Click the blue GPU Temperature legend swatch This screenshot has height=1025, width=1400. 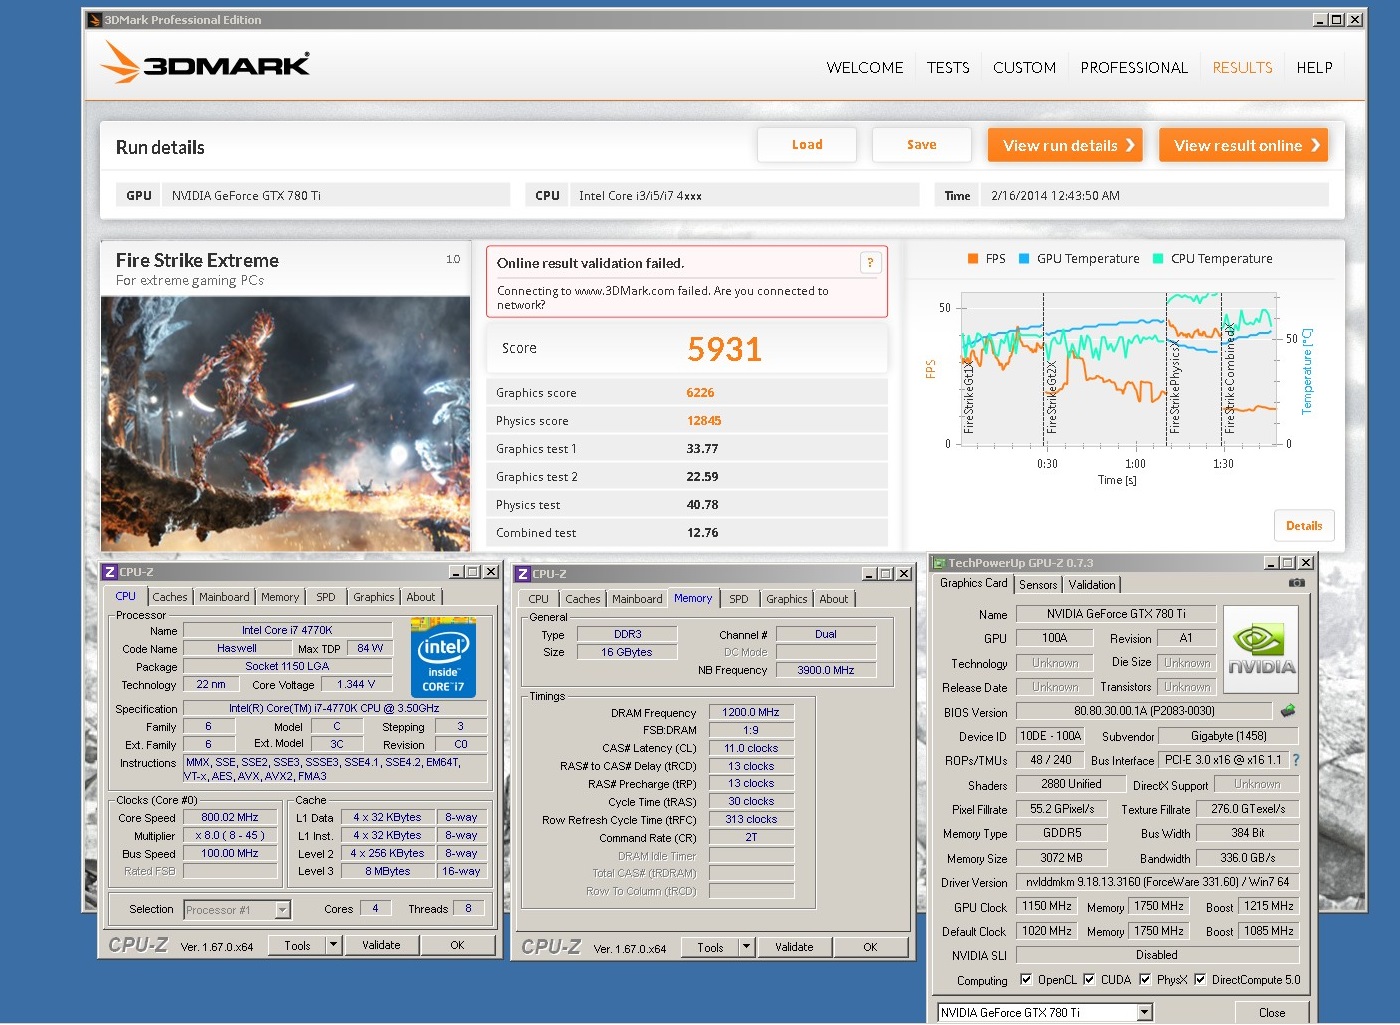point(1024,259)
